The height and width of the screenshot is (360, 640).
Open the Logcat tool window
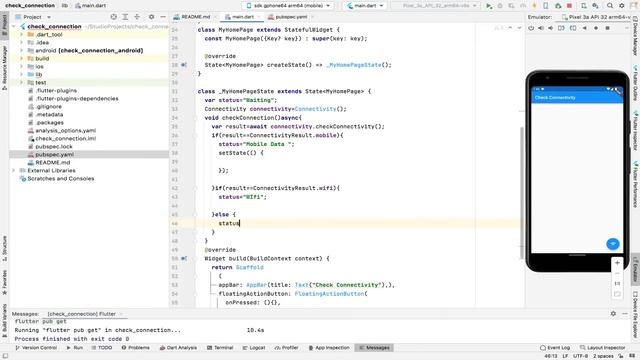(253, 348)
